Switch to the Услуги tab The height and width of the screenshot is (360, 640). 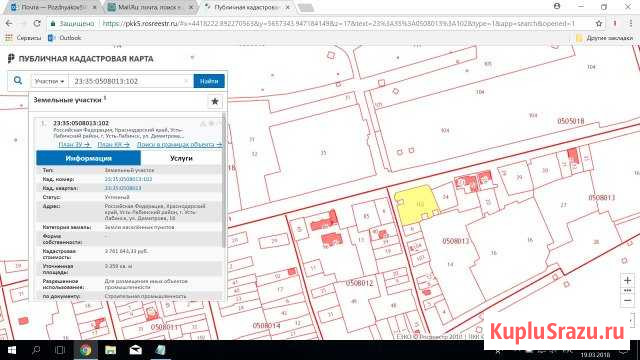tap(181, 158)
